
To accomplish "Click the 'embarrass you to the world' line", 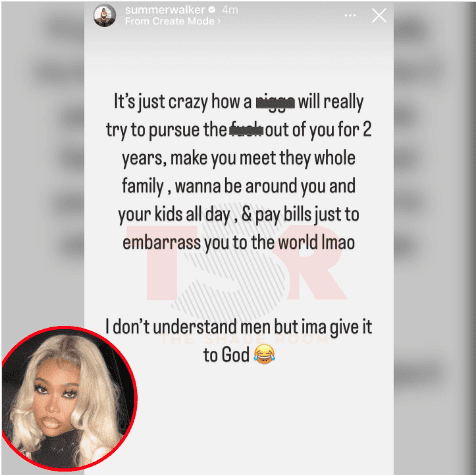I will tap(238, 242).
